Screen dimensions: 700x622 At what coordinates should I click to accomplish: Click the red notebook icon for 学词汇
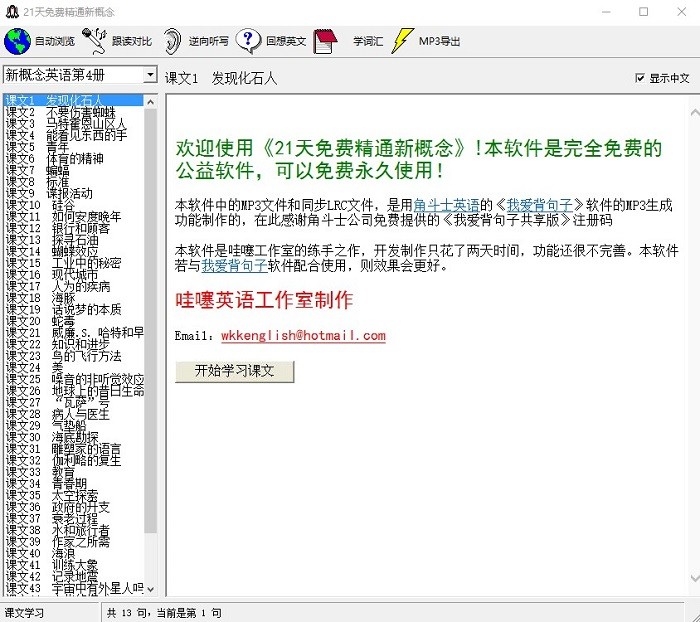(325, 41)
